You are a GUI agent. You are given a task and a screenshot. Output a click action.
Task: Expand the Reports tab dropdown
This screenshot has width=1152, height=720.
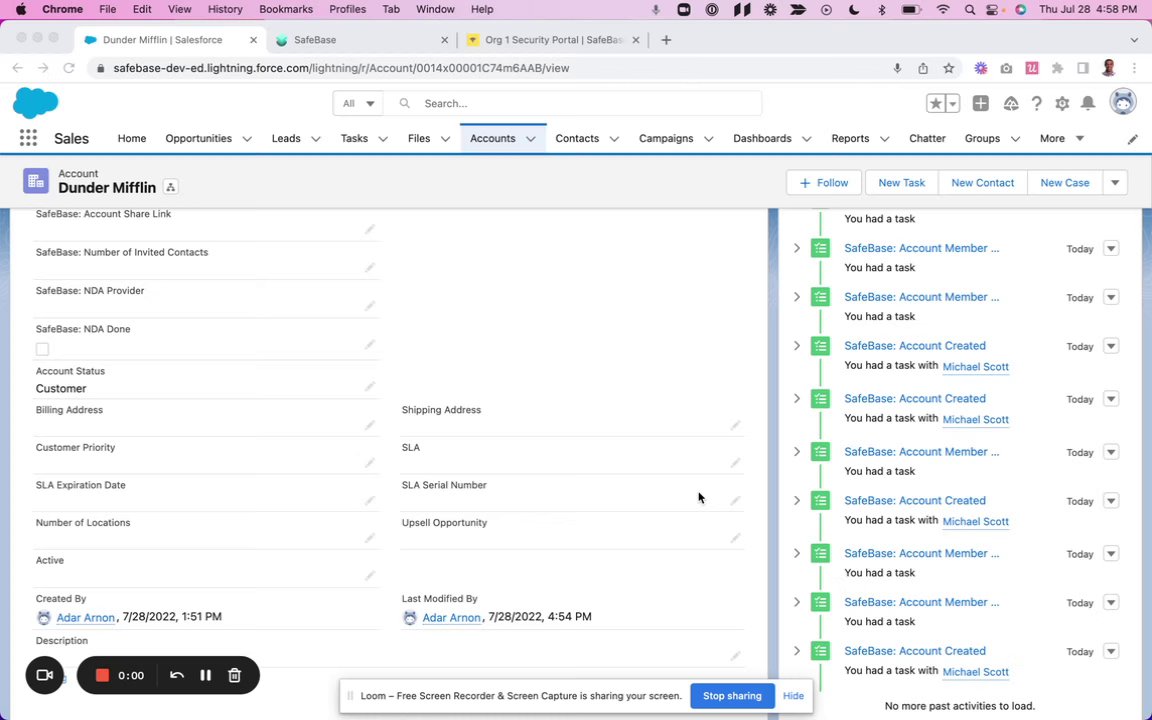(885, 139)
